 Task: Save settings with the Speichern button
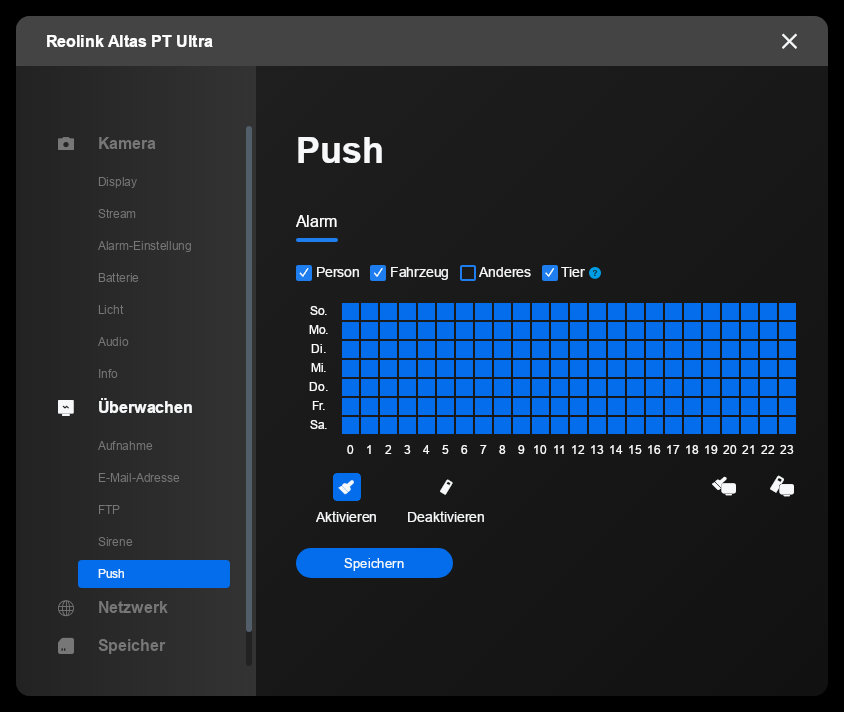tap(374, 563)
